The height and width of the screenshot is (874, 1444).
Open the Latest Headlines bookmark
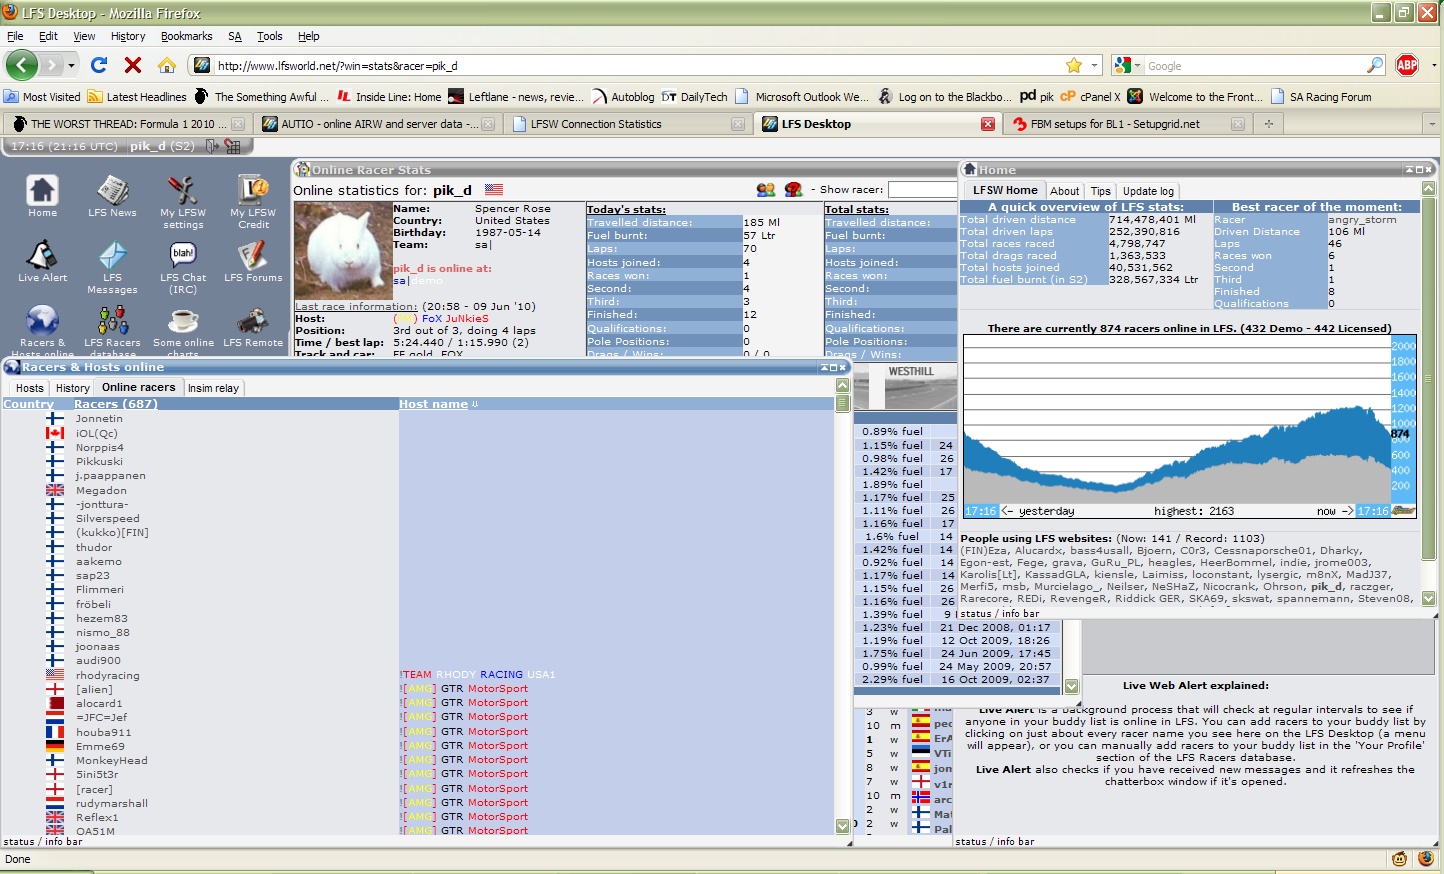137,97
